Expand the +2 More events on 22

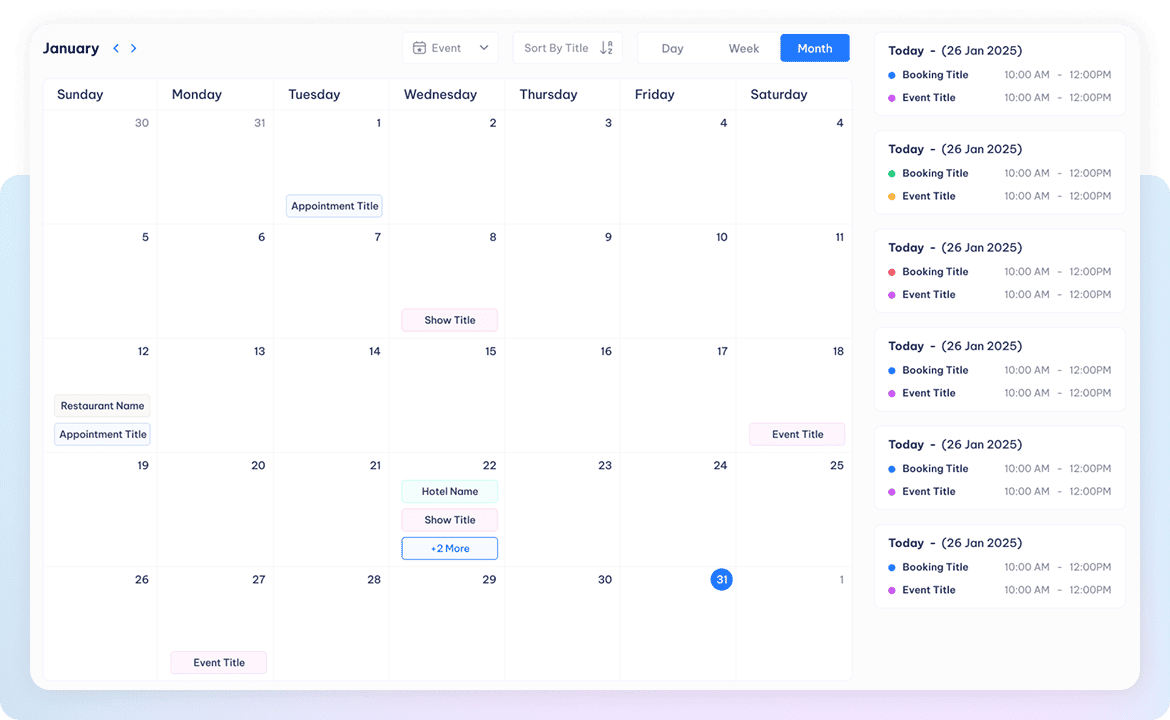tap(449, 548)
